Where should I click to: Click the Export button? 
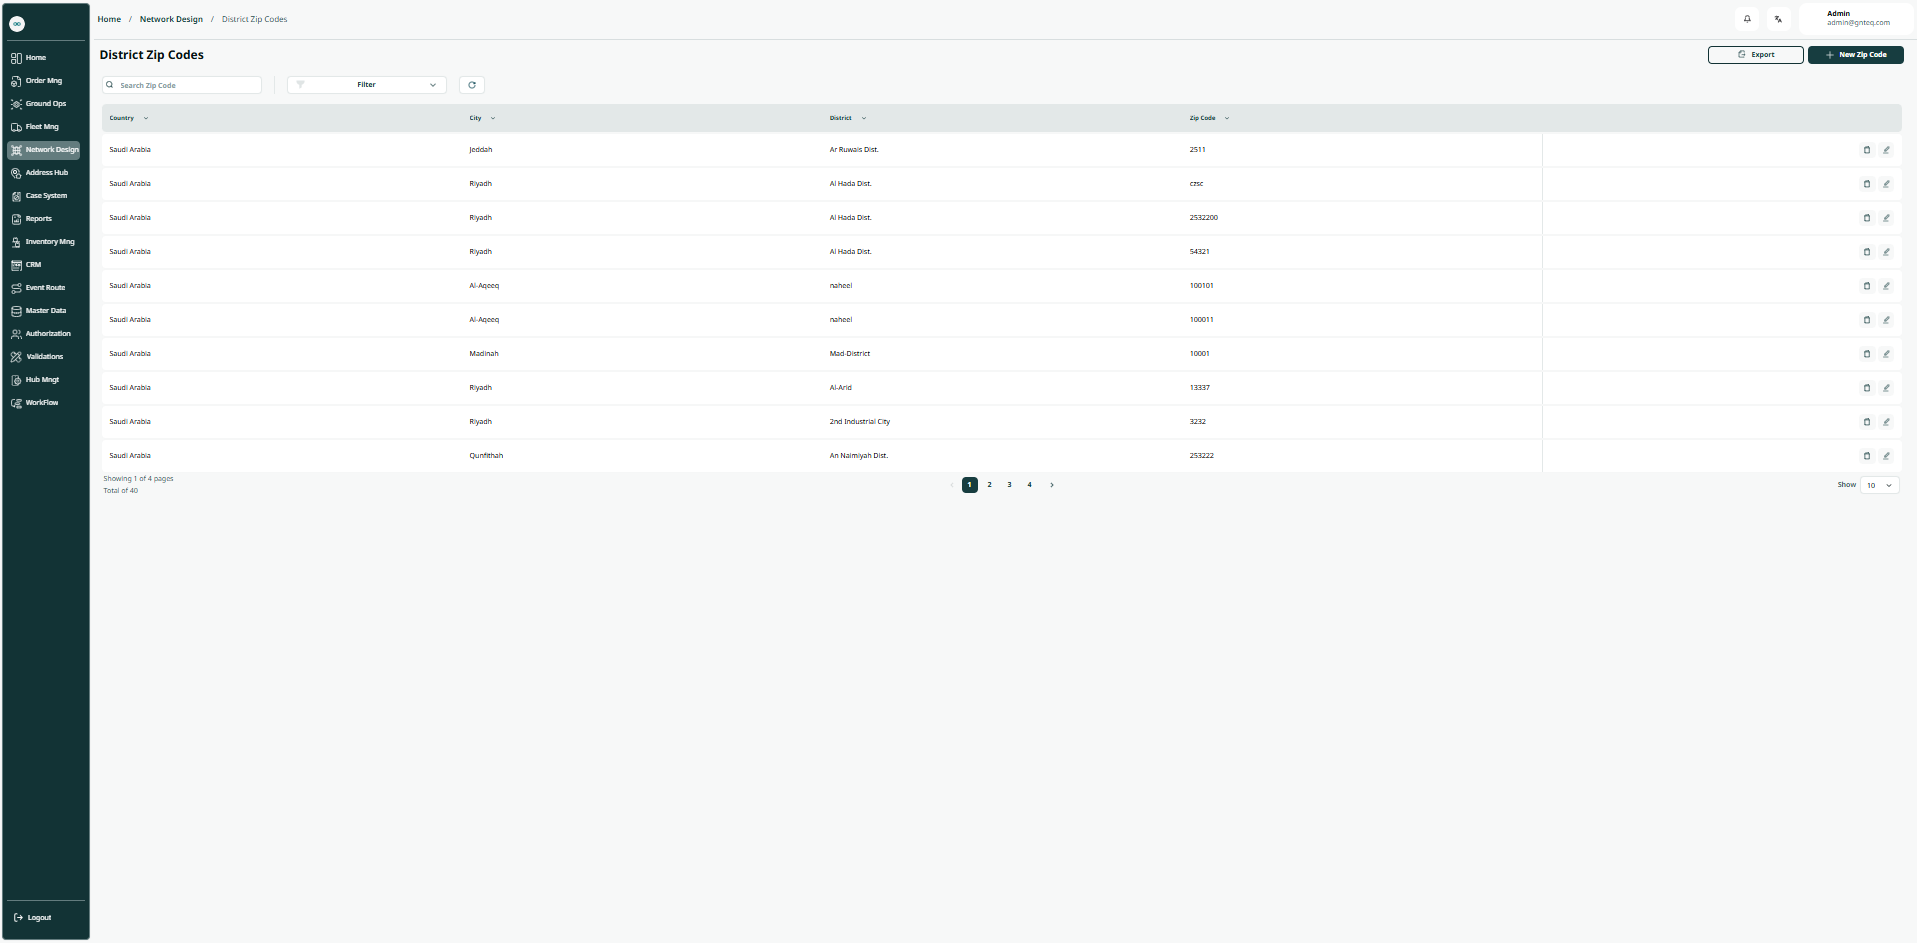1755,55
